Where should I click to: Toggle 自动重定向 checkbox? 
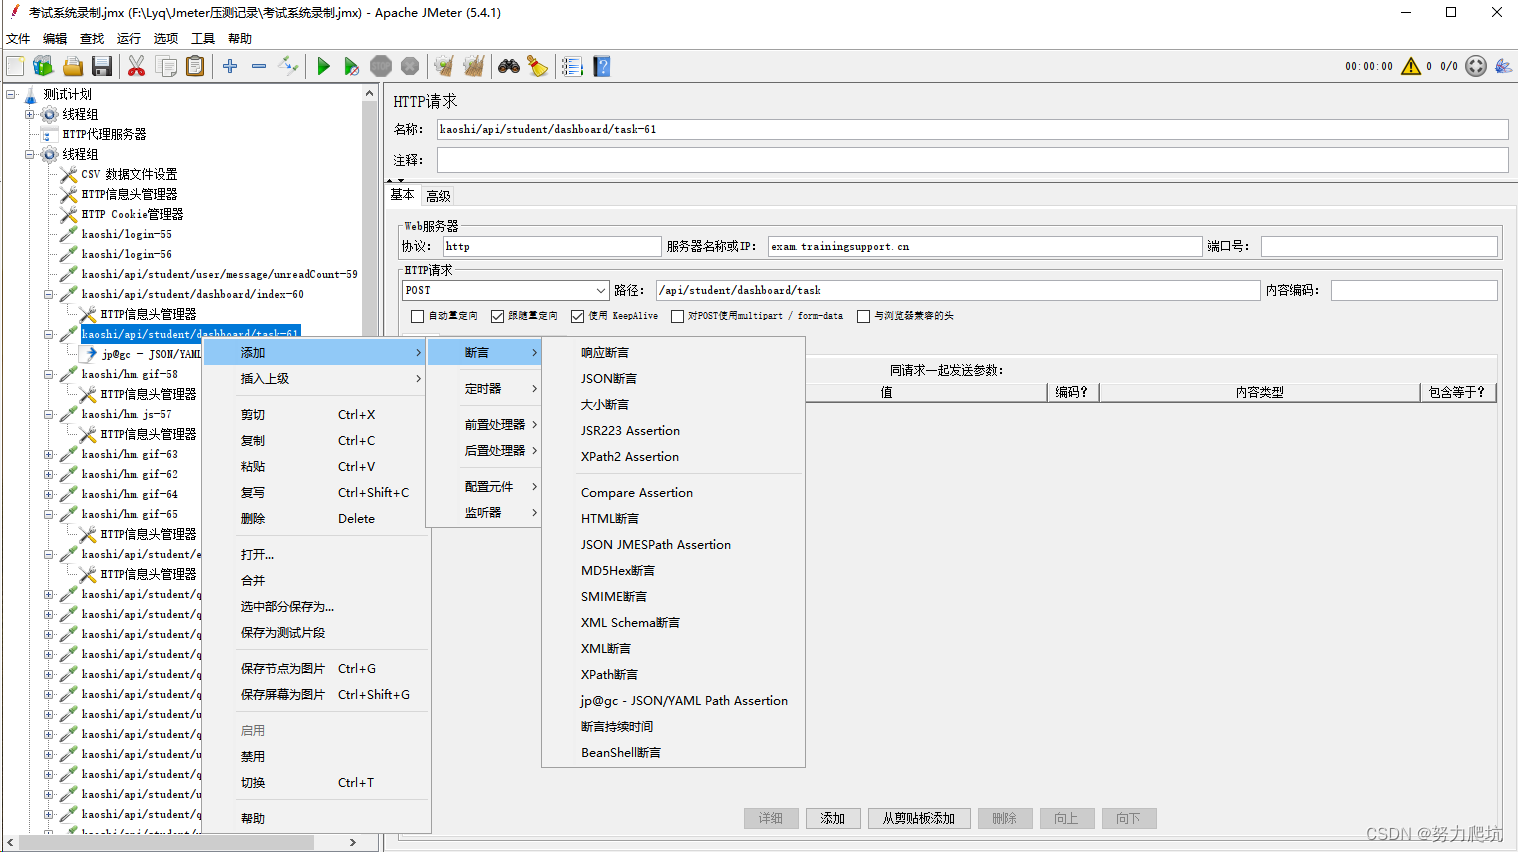click(418, 316)
